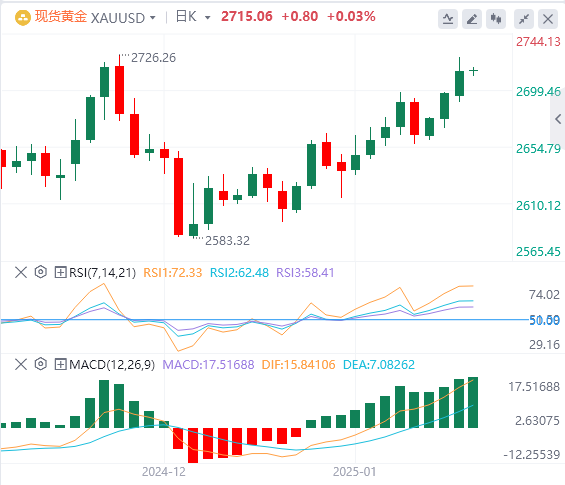Expand the RSI panel with the plus icon
The width and height of the screenshot is (565, 485).
coord(60,272)
